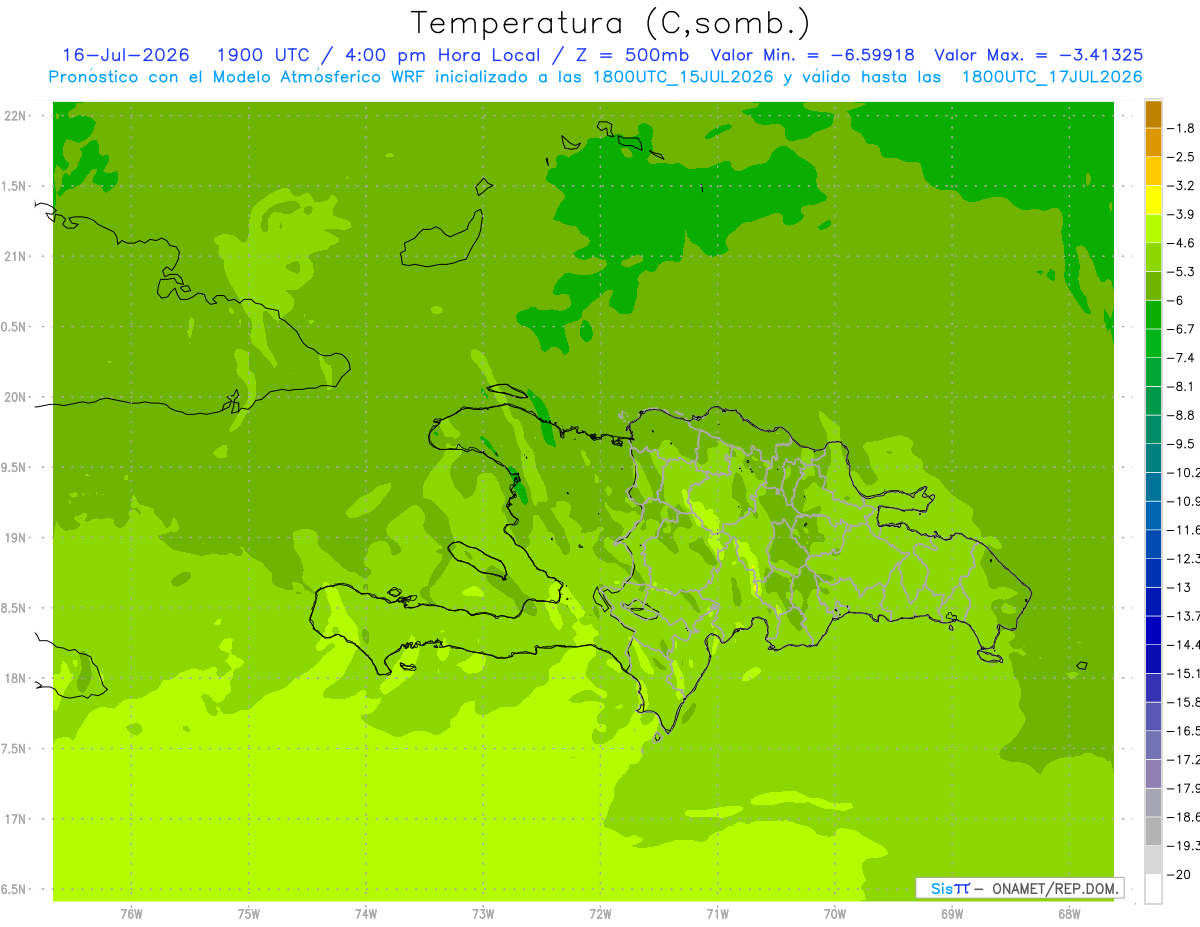This screenshot has height=927, width=1200.
Task: Click the 'ONAMET/REP.DOM.' credit label
Action: point(1058,888)
